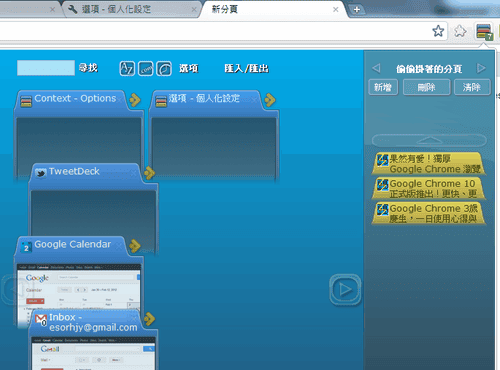Click the stacked tabs extension icon in toolbar
Image resolution: width=500 pixels, height=370 pixels.
[484, 32]
